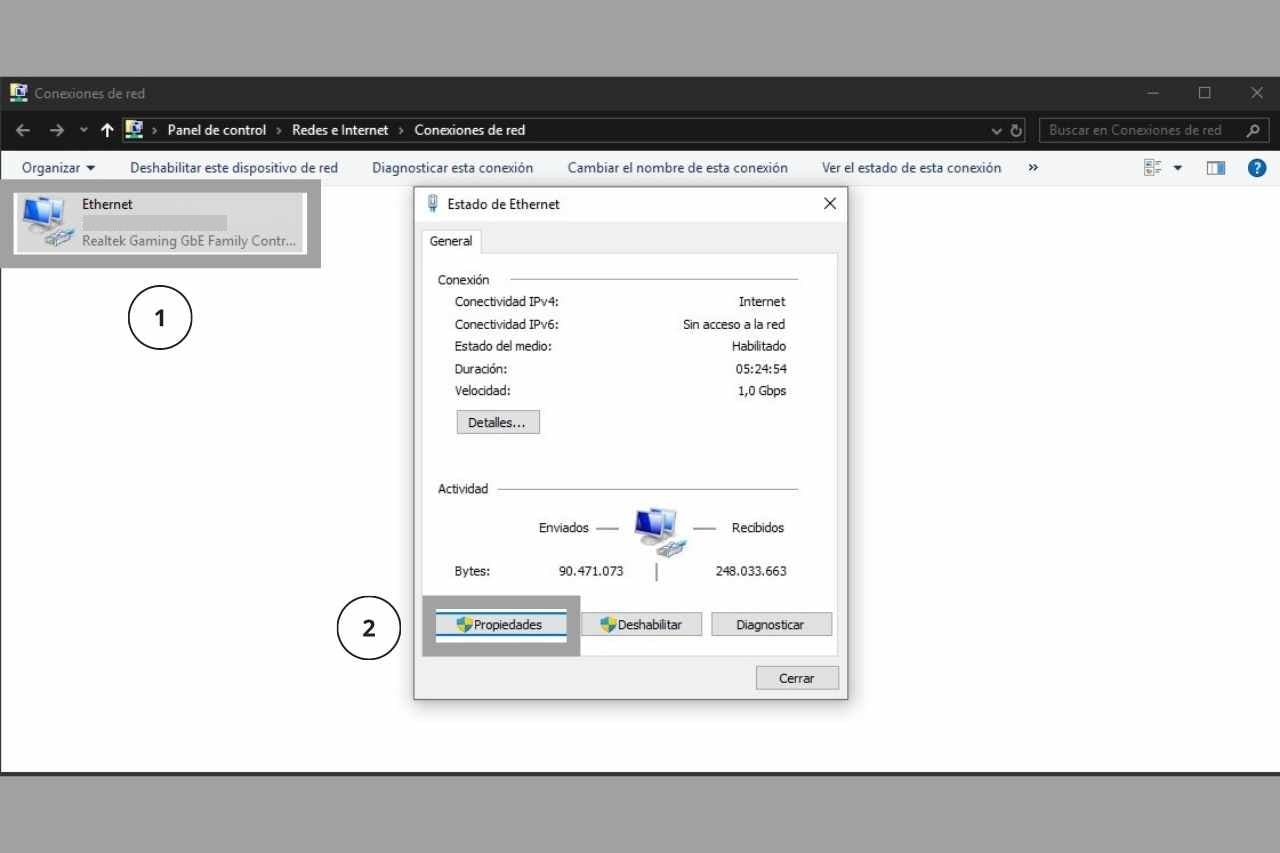Click the back navigation arrow
Image resolution: width=1280 pixels, height=853 pixels.
(22, 130)
